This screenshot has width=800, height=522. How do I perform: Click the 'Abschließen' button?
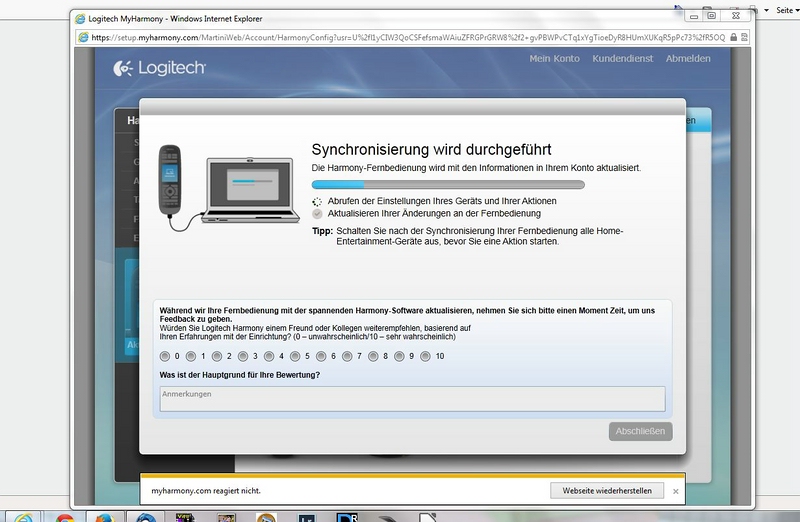coord(640,431)
